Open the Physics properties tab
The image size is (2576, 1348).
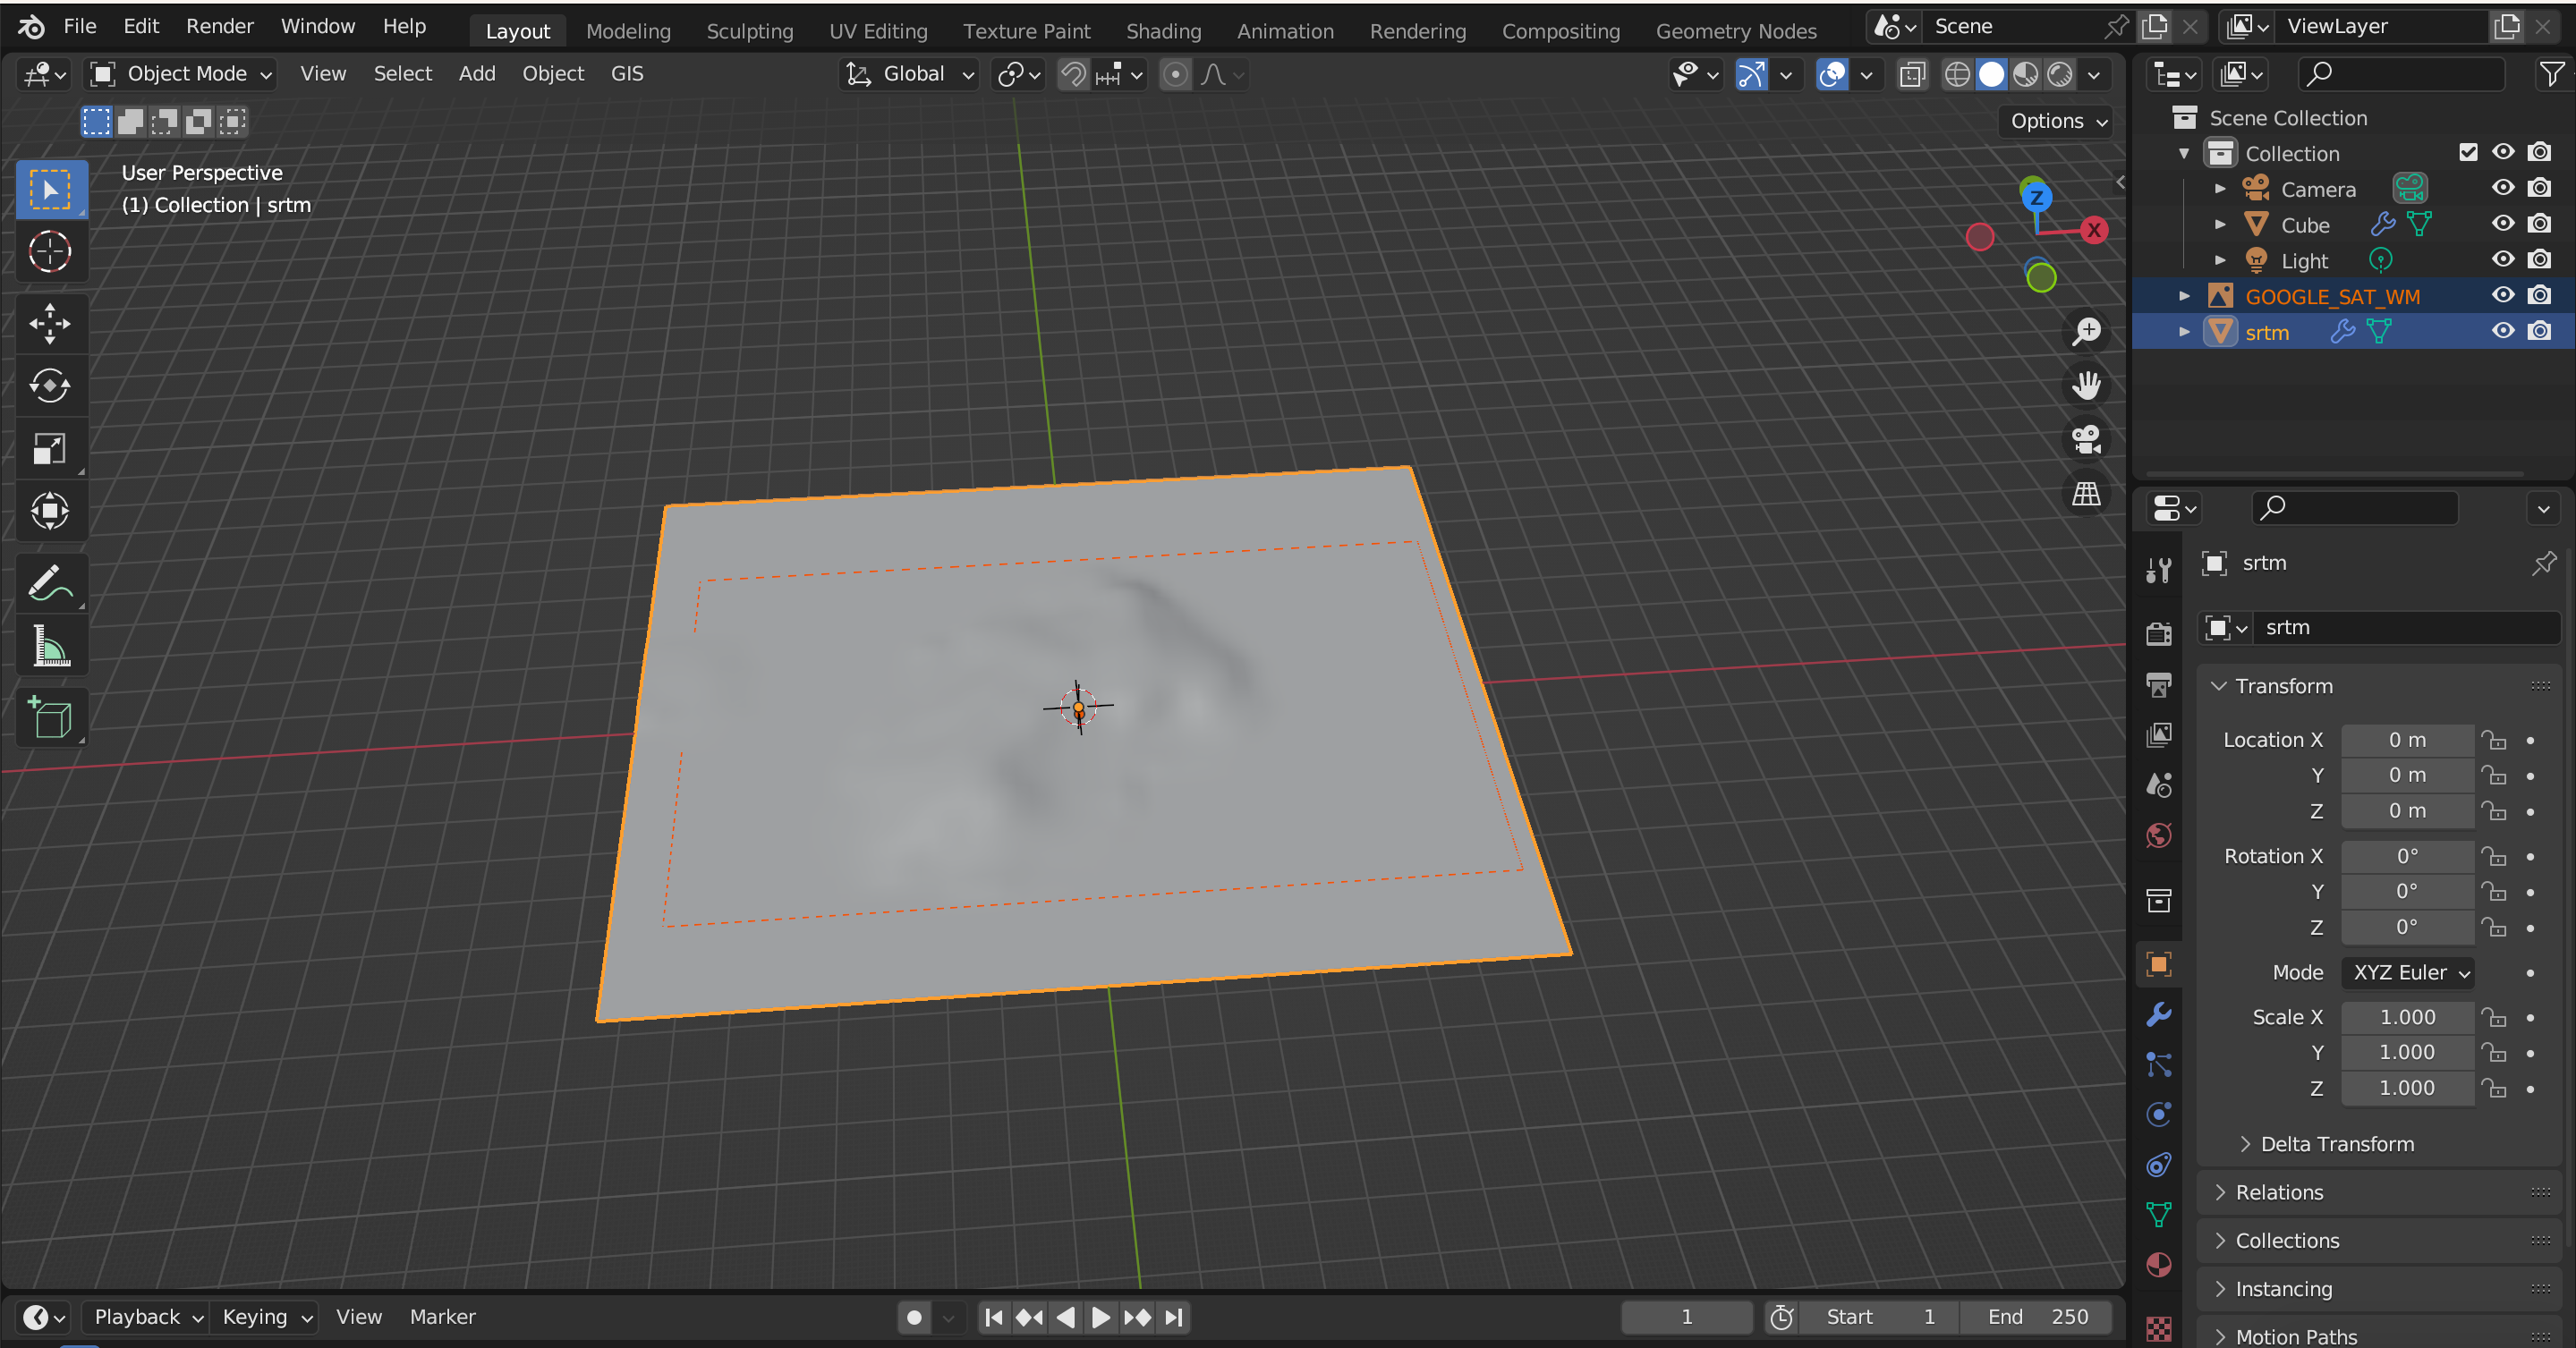coord(2159,1114)
